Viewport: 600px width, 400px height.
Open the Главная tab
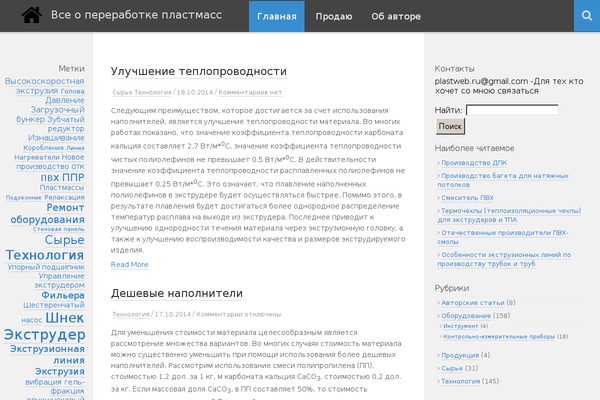pos(277,16)
